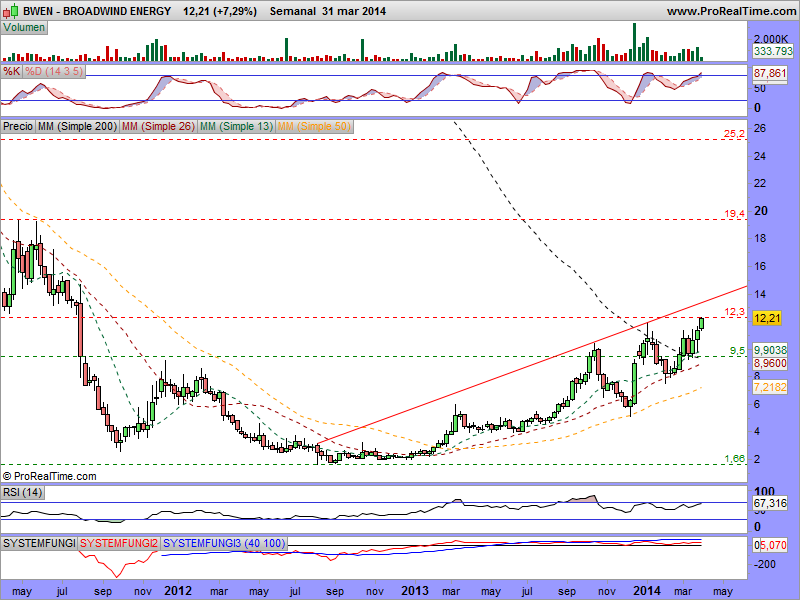
Task: Click the BWEN - BROADWIND ENERGY title
Action: [x=97, y=11]
